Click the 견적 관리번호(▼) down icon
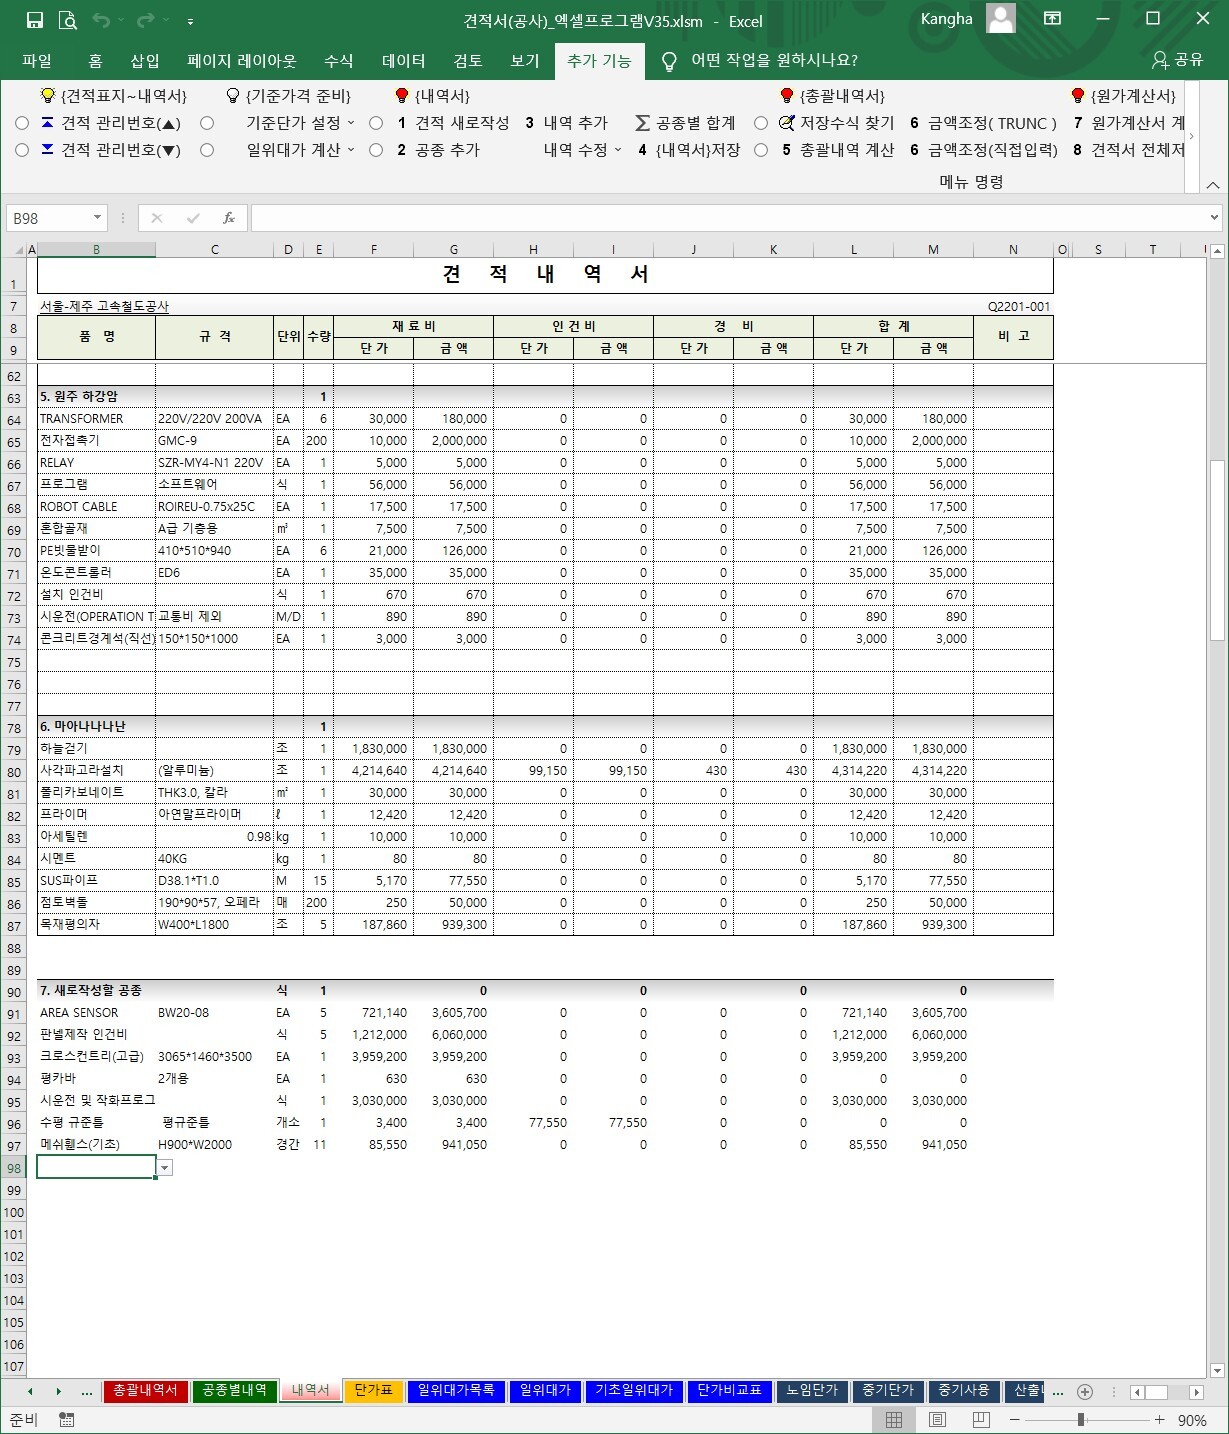 47,150
